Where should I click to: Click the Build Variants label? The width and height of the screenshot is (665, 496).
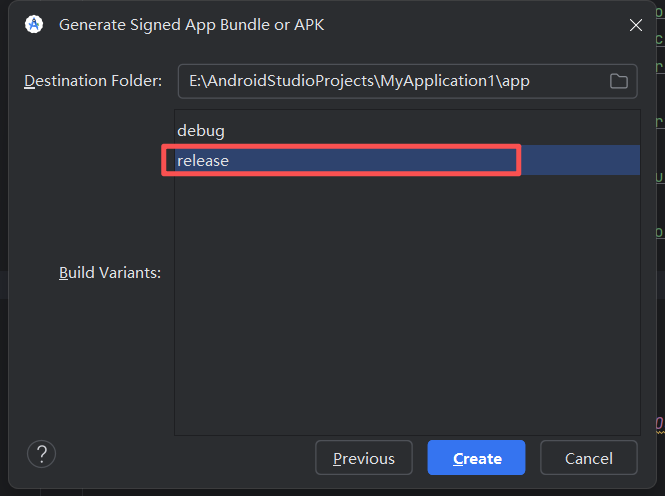pos(110,272)
